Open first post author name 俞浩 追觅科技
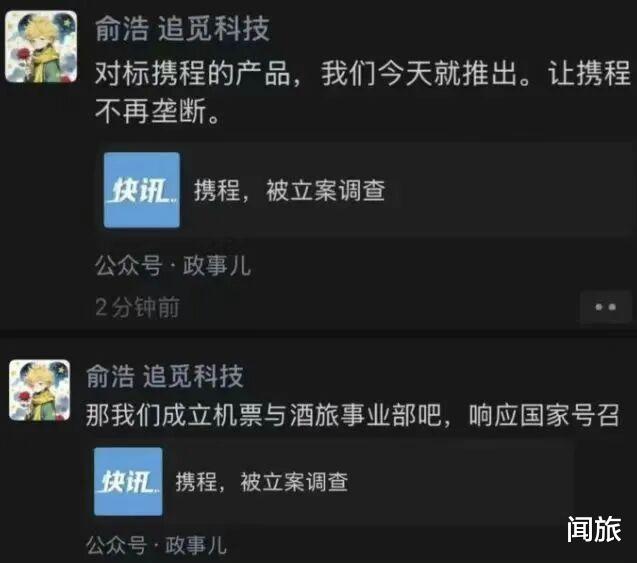Viewport: 637px width, 563px height. [182, 29]
